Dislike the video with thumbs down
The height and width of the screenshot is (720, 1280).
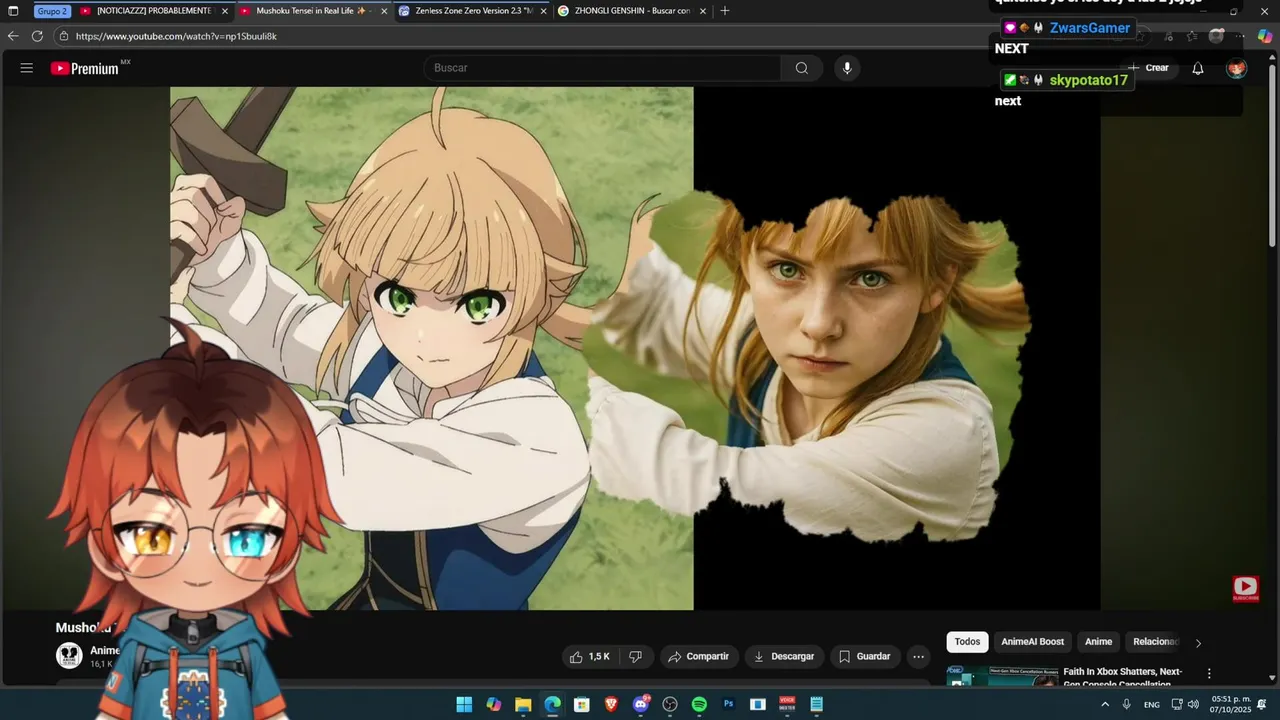636,657
